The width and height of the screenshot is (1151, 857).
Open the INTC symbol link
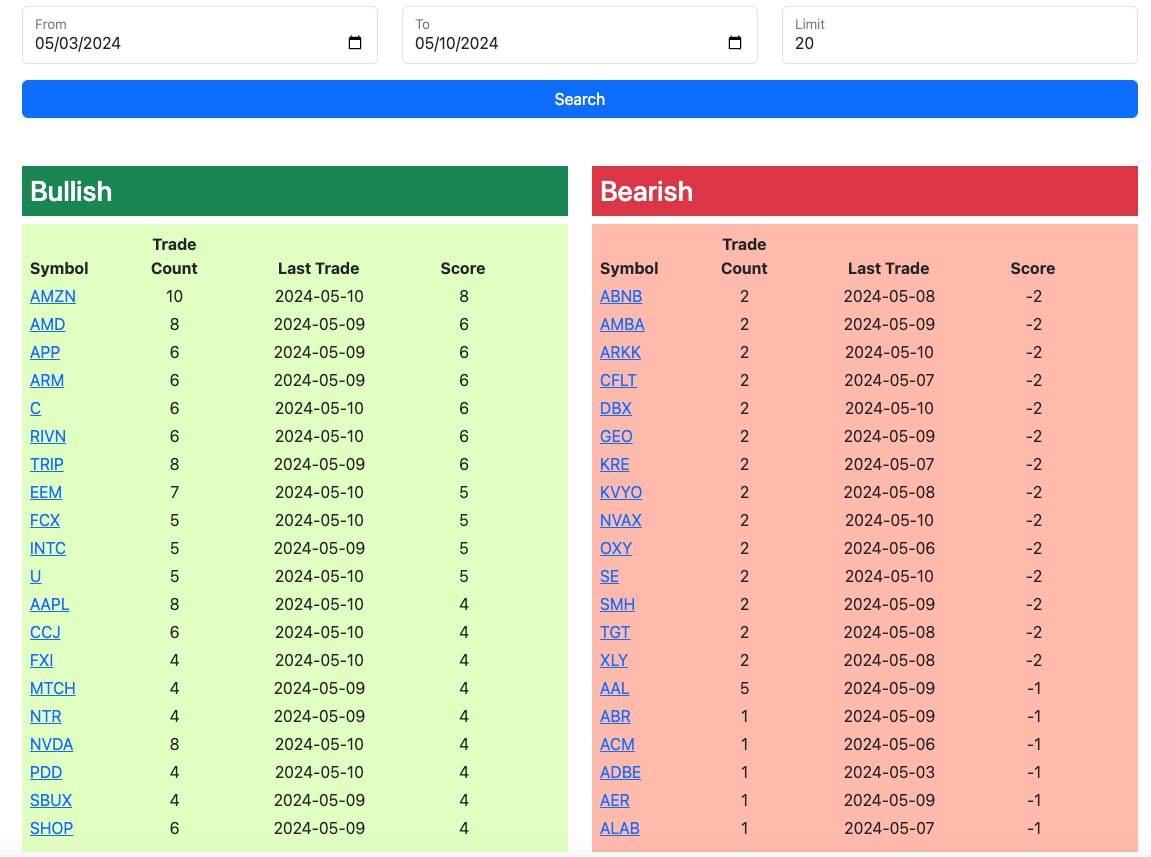point(48,548)
